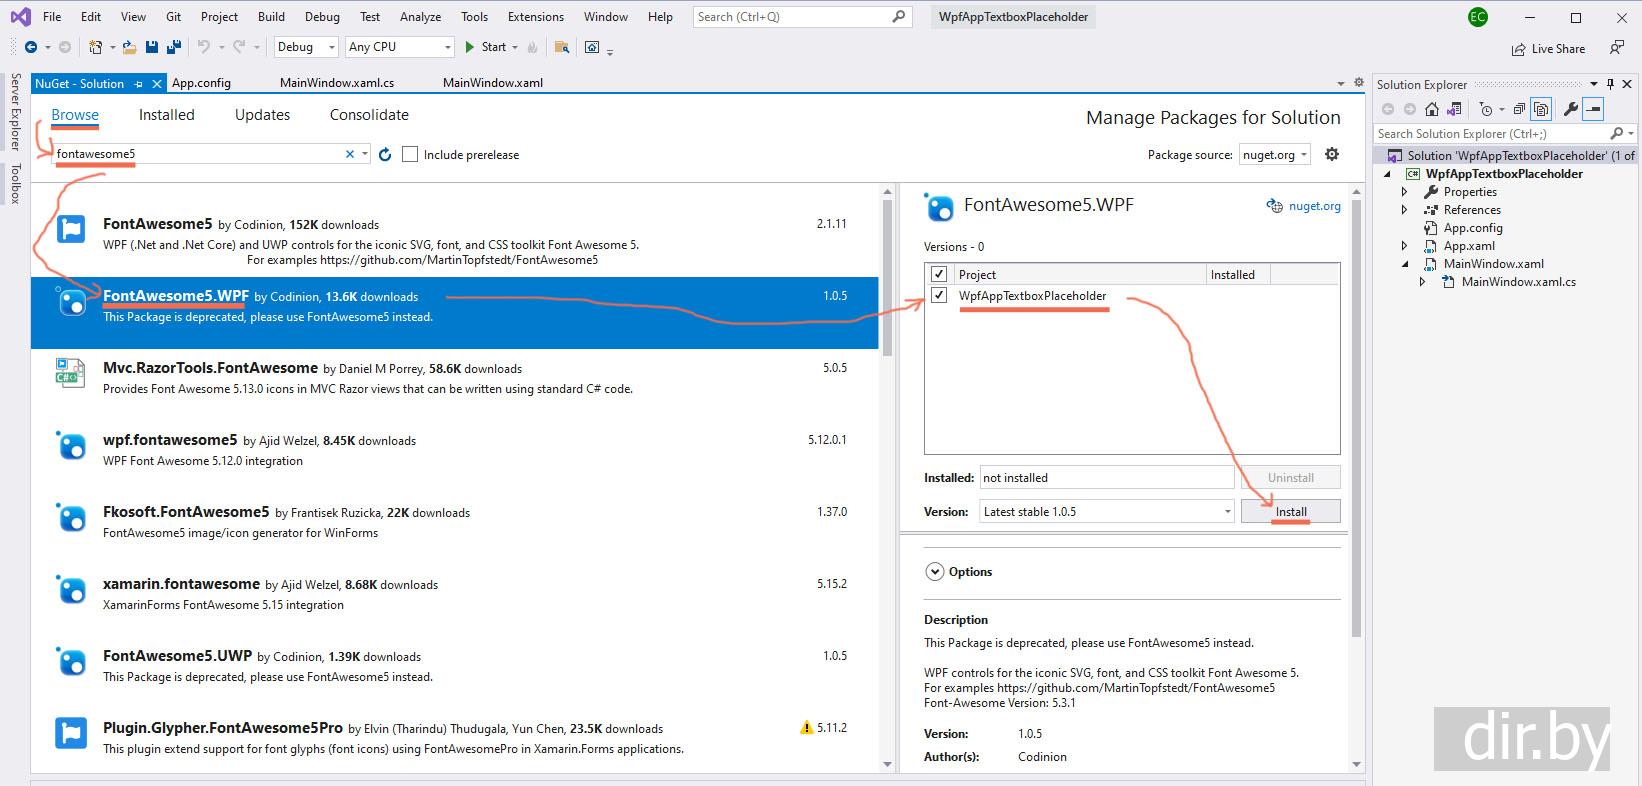Viewport: 1642px width, 786px height.
Task: Click the Home icon in Solution Explorer
Action: 1432,110
